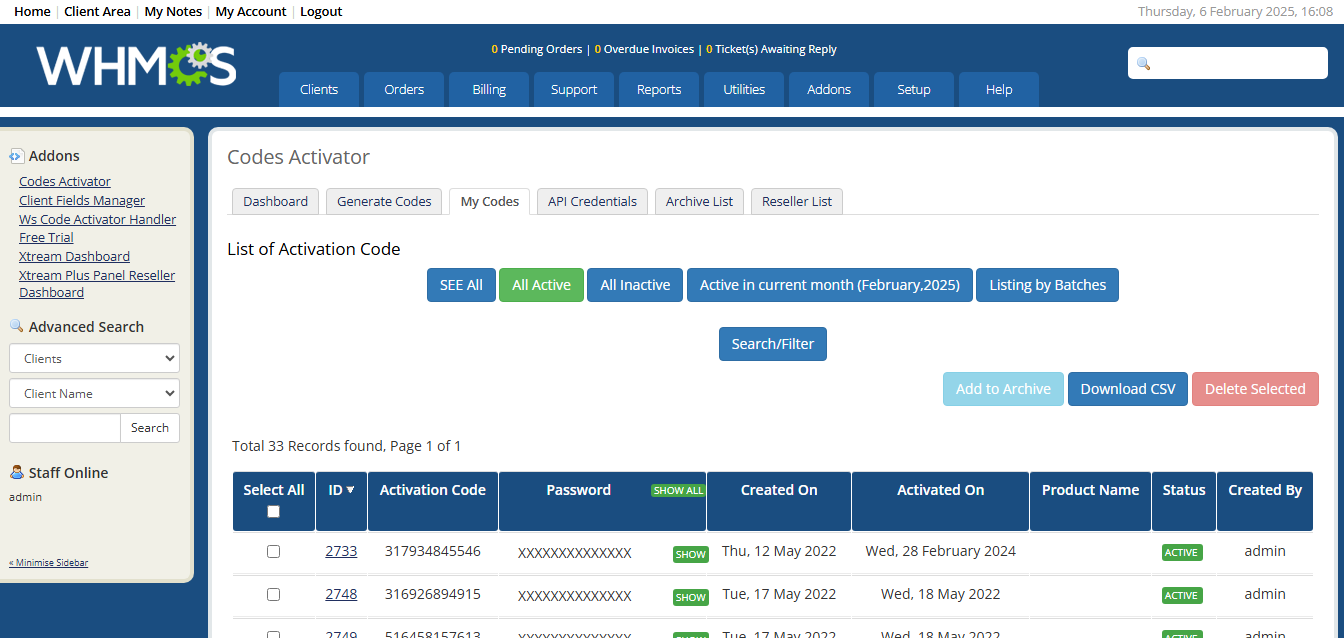The image size is (1344, 638).
Task: Filter by All Inactive codes
Action: point(635,285)
